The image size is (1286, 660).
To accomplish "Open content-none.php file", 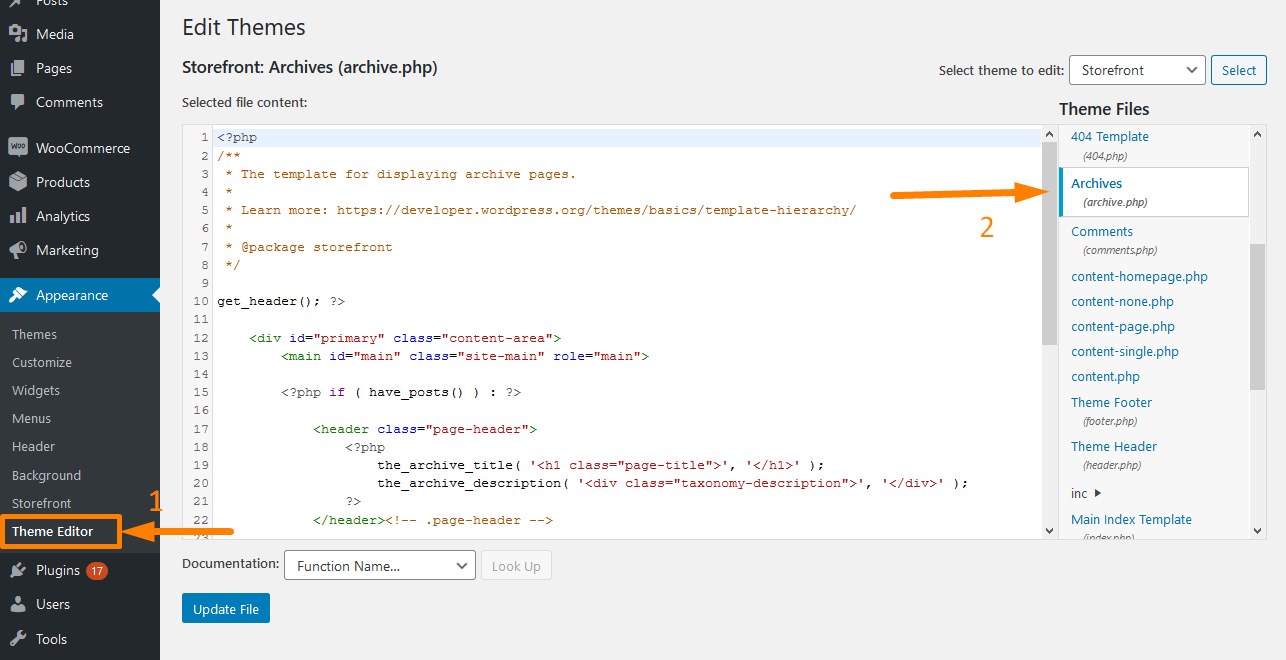I will [x=1122, y=302].
